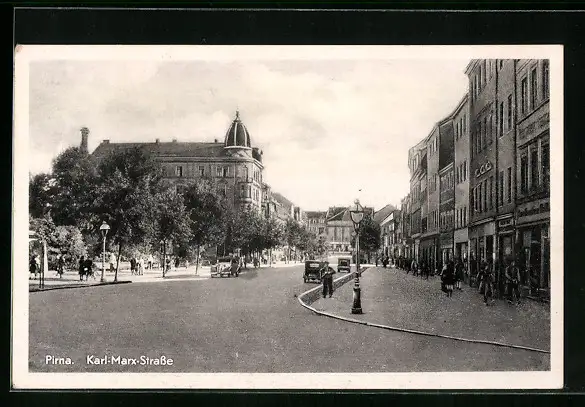Click the curved curb edge in foreground

(x=410, y=325)
